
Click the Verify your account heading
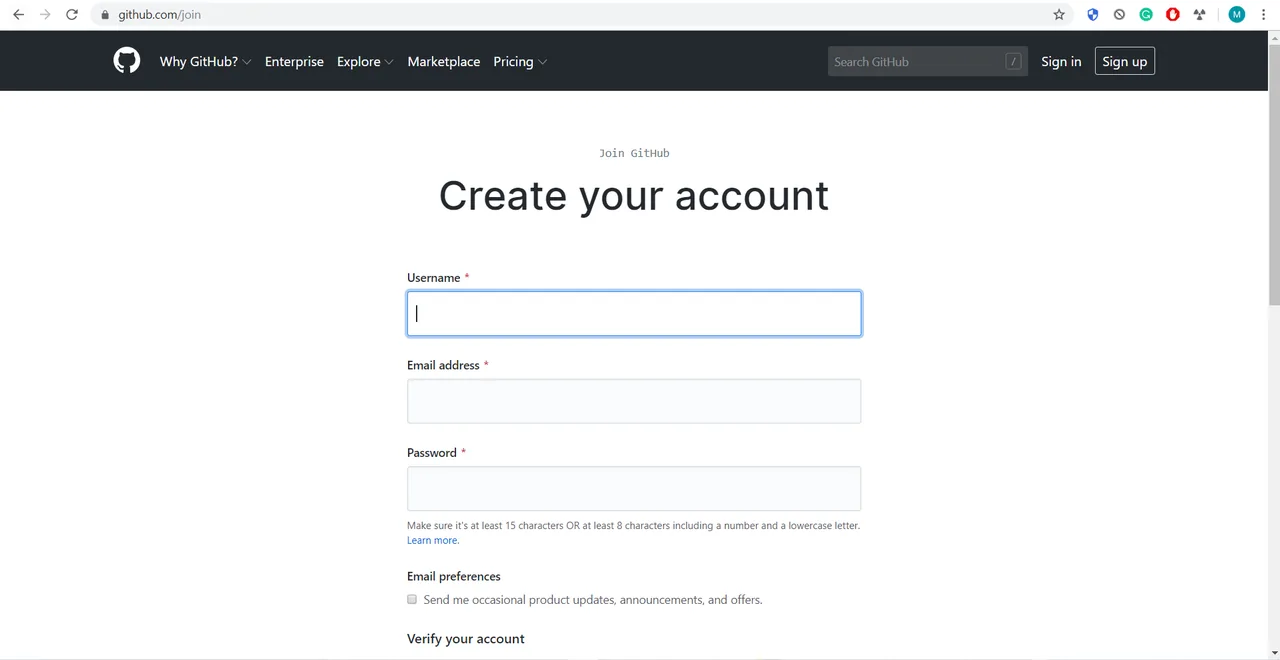point(466,638)
